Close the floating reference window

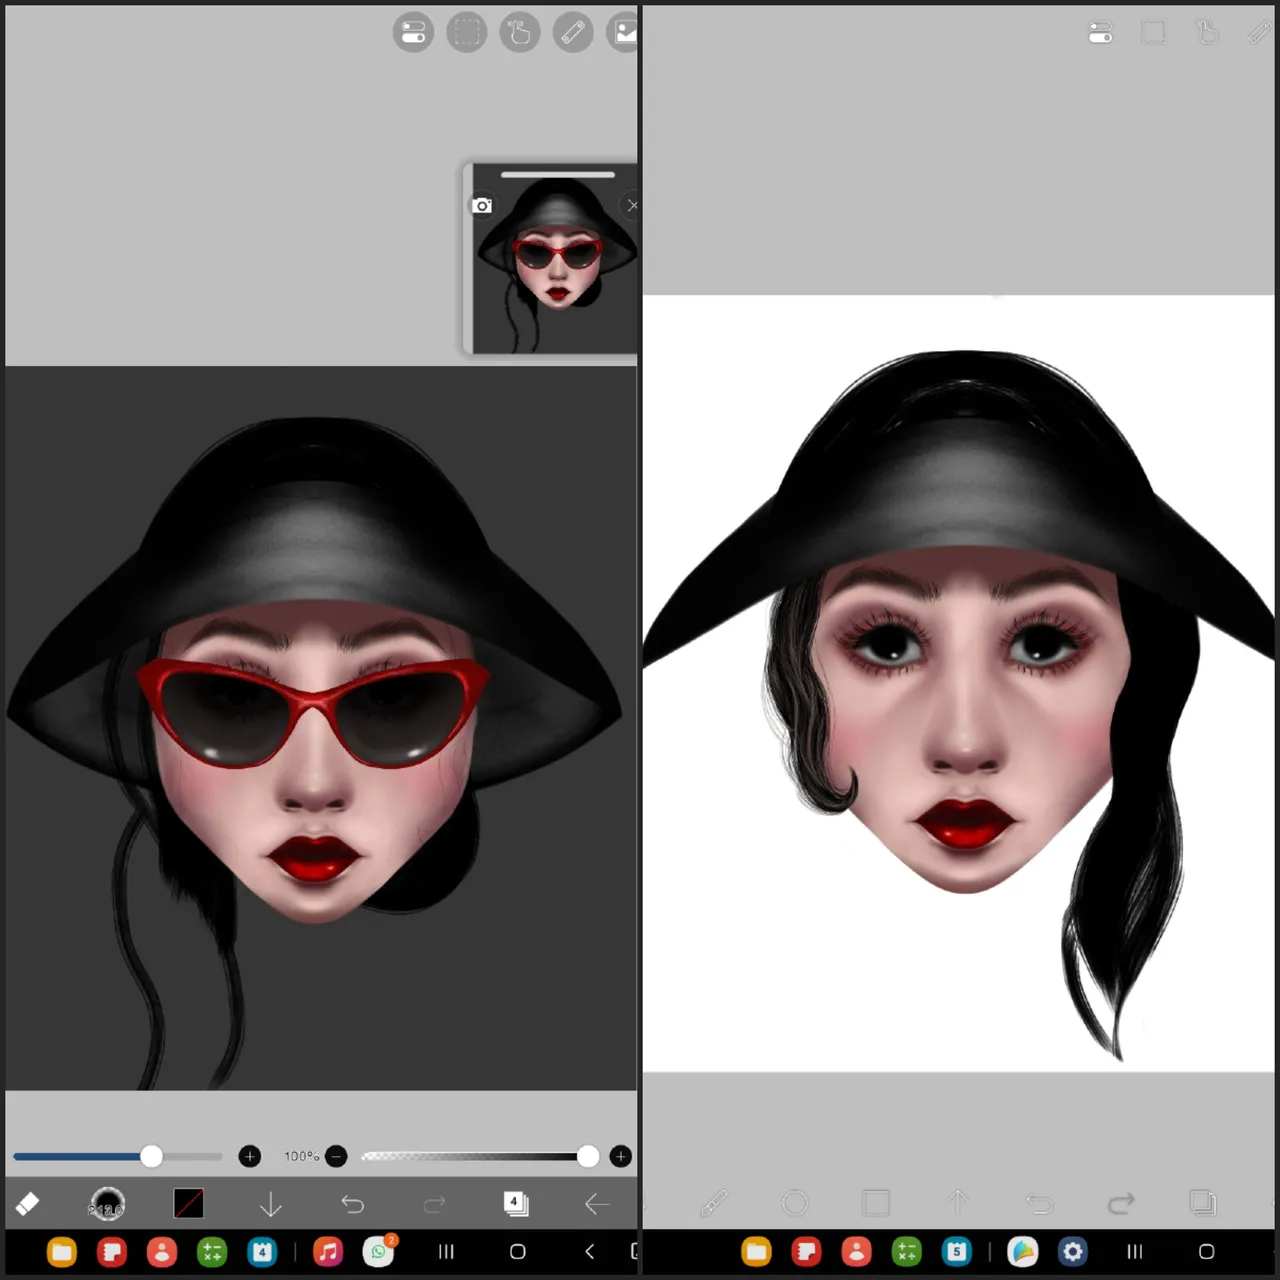[631, 205]
